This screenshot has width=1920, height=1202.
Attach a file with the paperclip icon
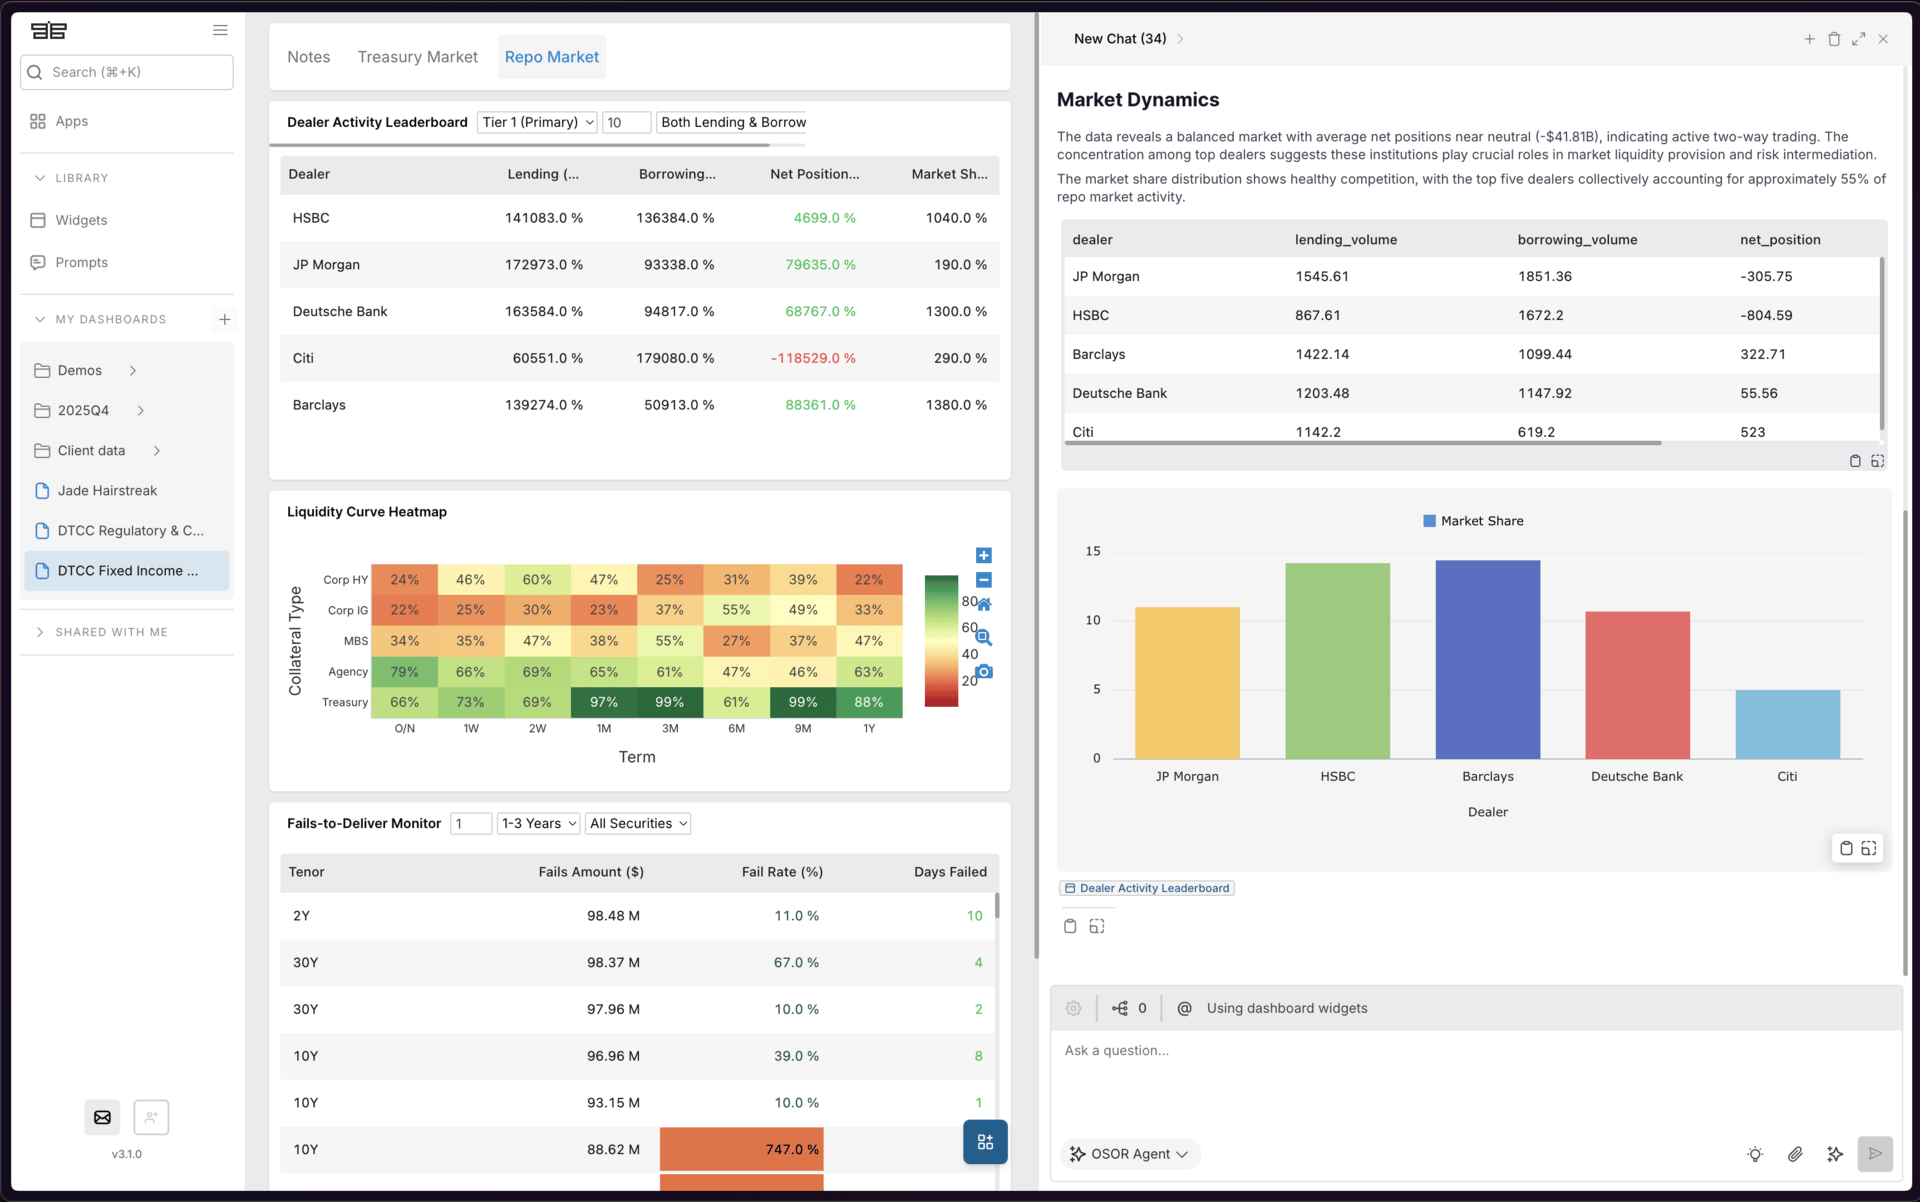click(1795, 1154)
